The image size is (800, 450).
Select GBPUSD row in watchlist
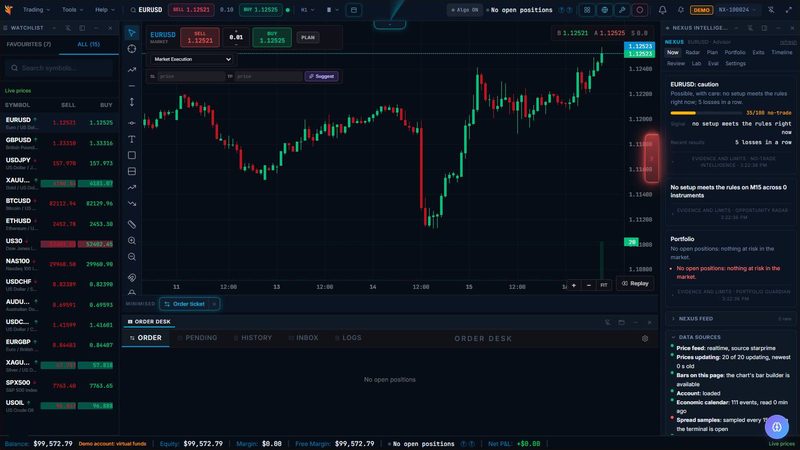coord(59,143)
